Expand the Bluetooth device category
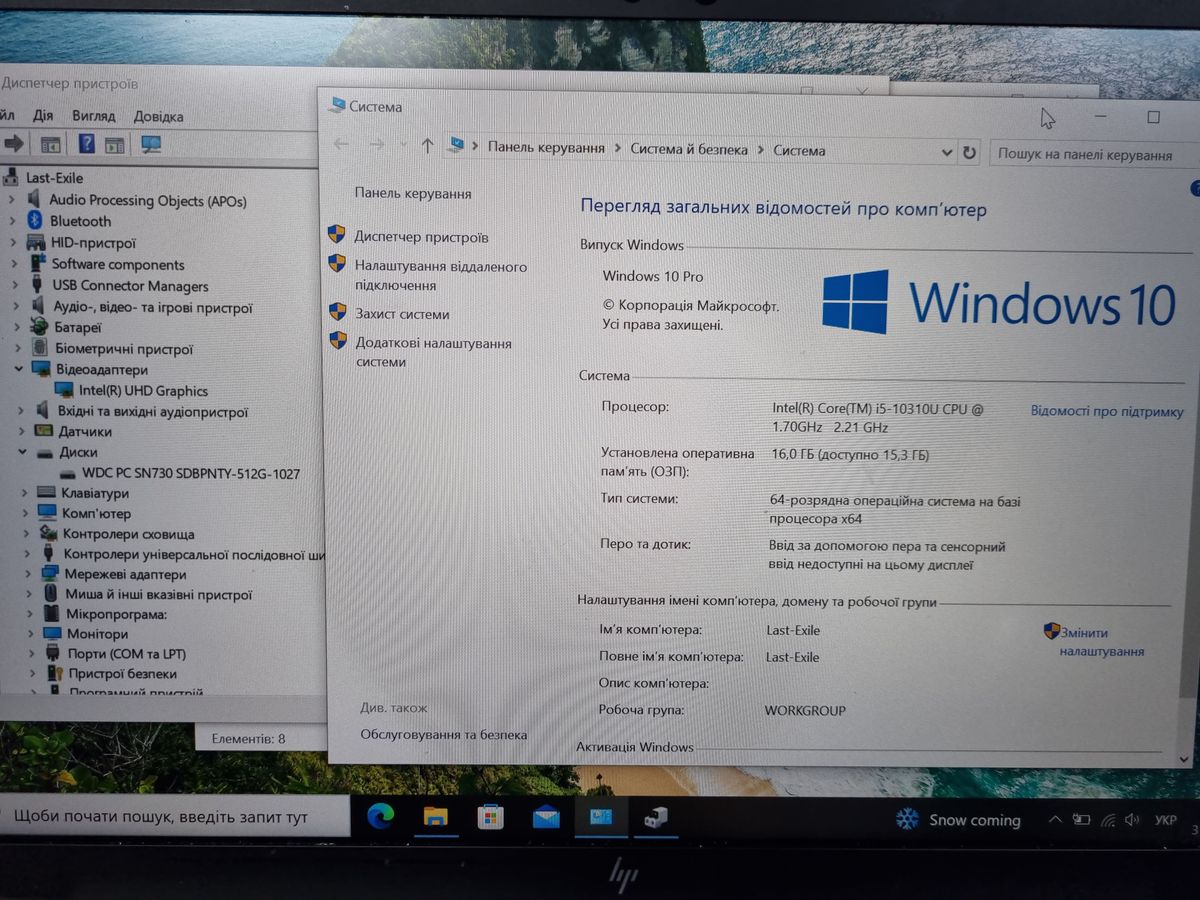 pyautogui.click(x=12, y=221)
